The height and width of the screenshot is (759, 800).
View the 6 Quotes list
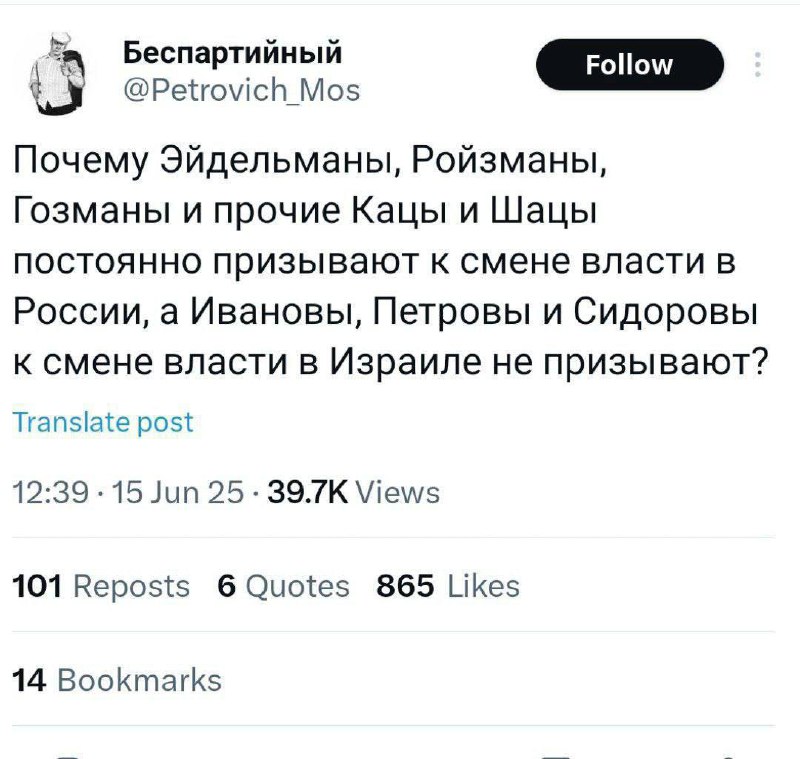282,585
